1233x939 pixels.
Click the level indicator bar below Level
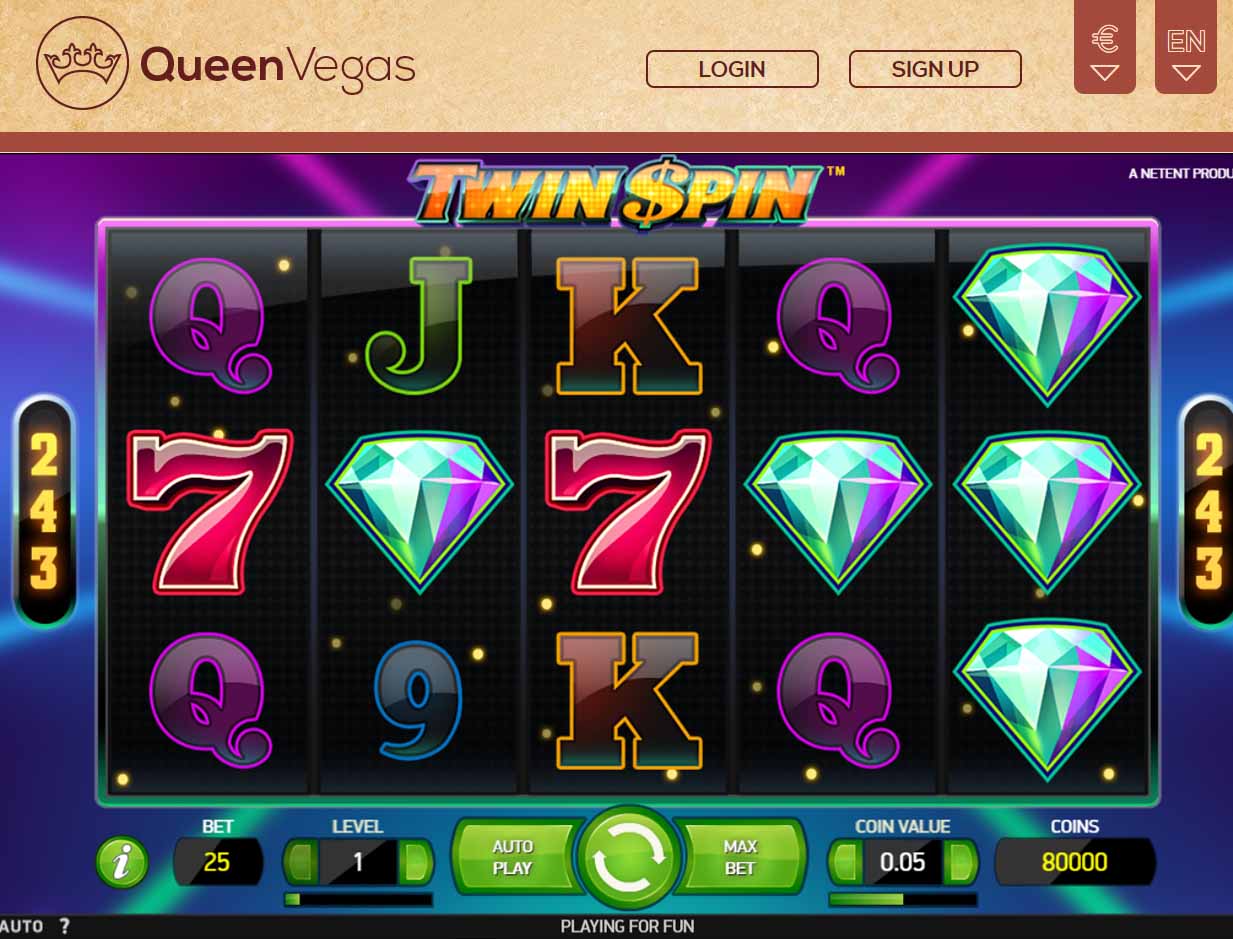(x=358, y=899)
